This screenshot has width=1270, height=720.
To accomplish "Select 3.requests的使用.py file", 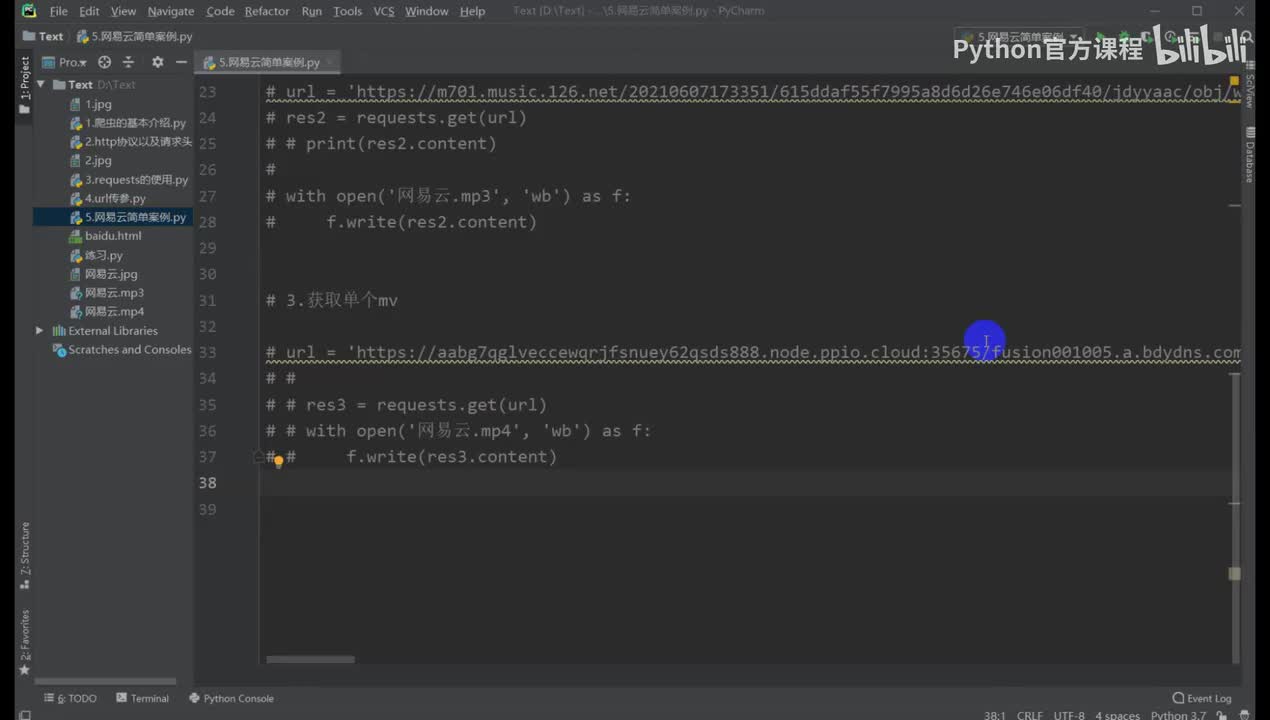I will pyautogui.click(x=129, y=180).
